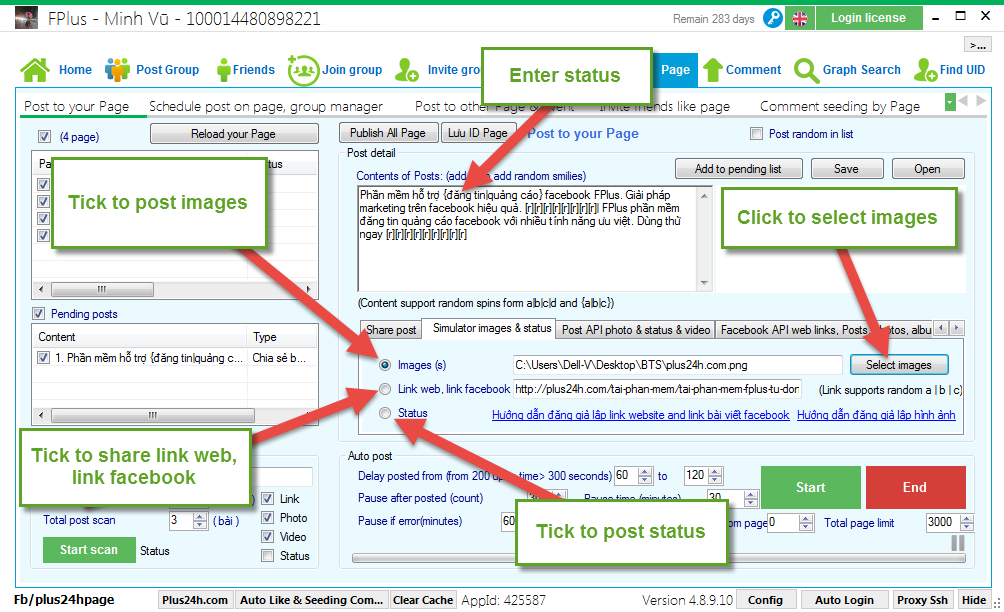The width and height of the screenshot is (1004, 612).
Task: Open 'Hướng dẫn đăng giả lập hình ảnh' link
Action: 876,415
